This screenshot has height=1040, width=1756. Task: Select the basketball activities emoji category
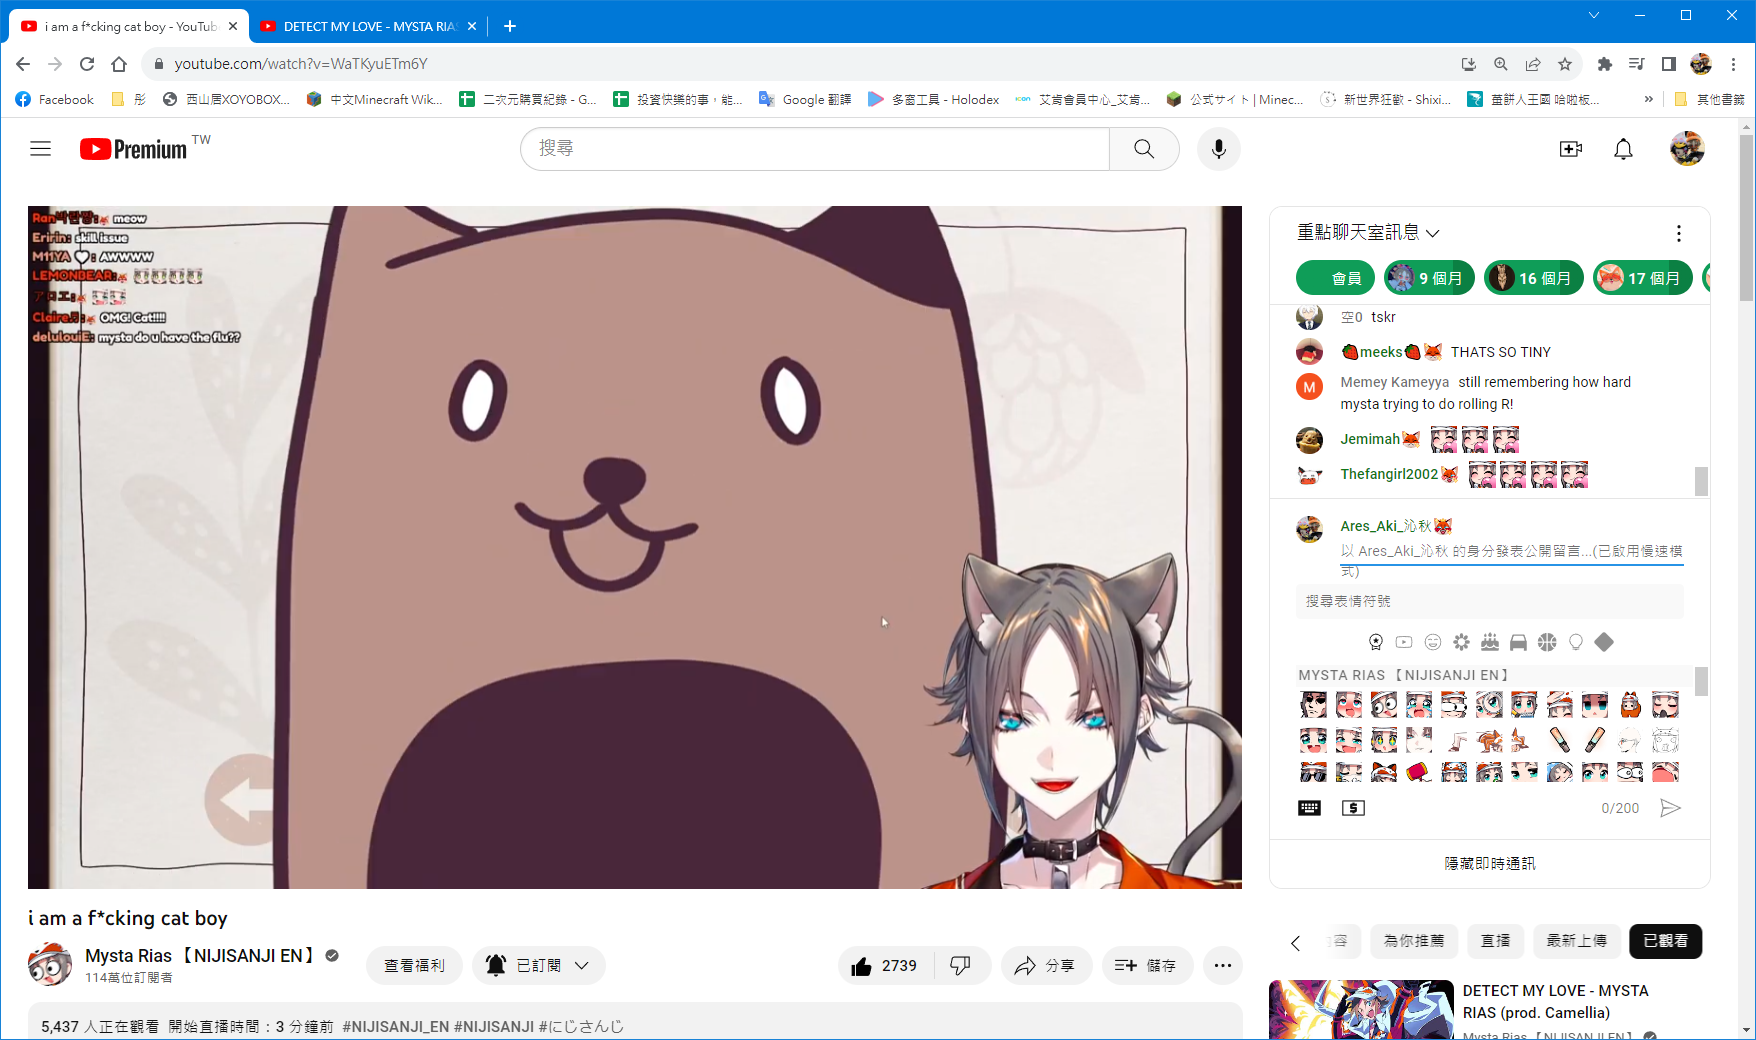(x=1547, y=642)
